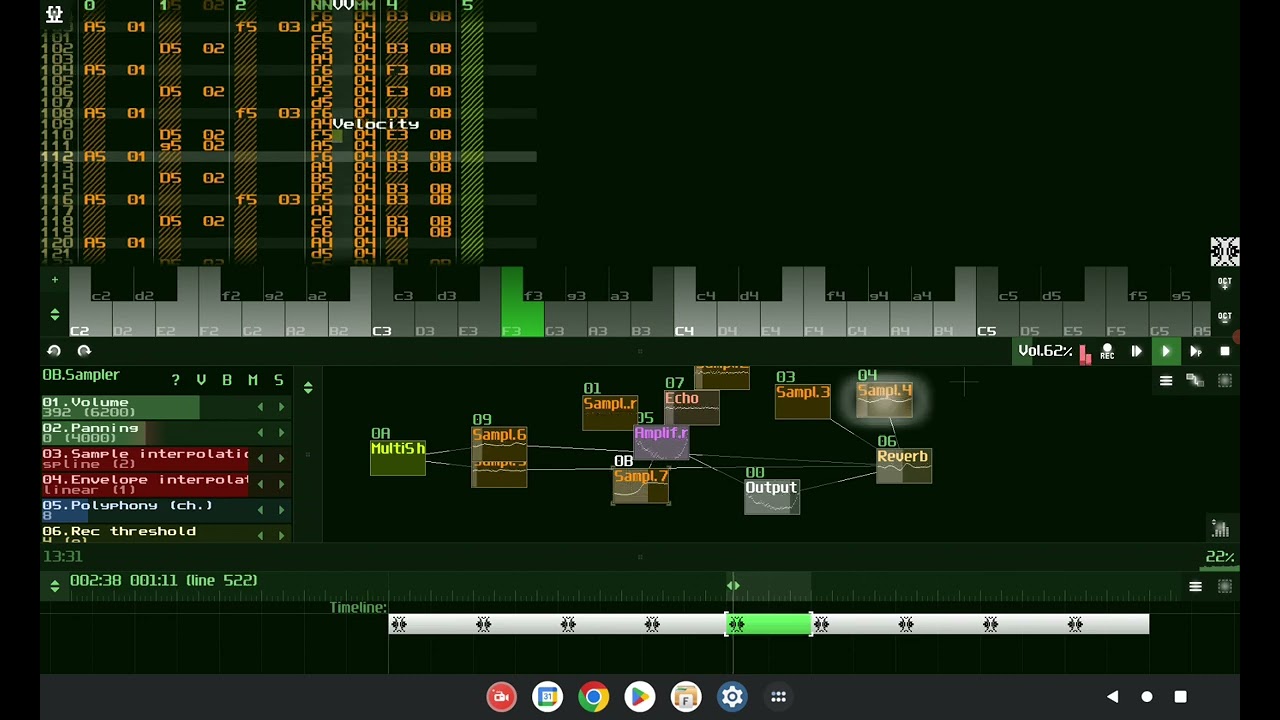Adjust the 01.Volume controller slider
1280x720 pixels.
(x=145, y=407)
